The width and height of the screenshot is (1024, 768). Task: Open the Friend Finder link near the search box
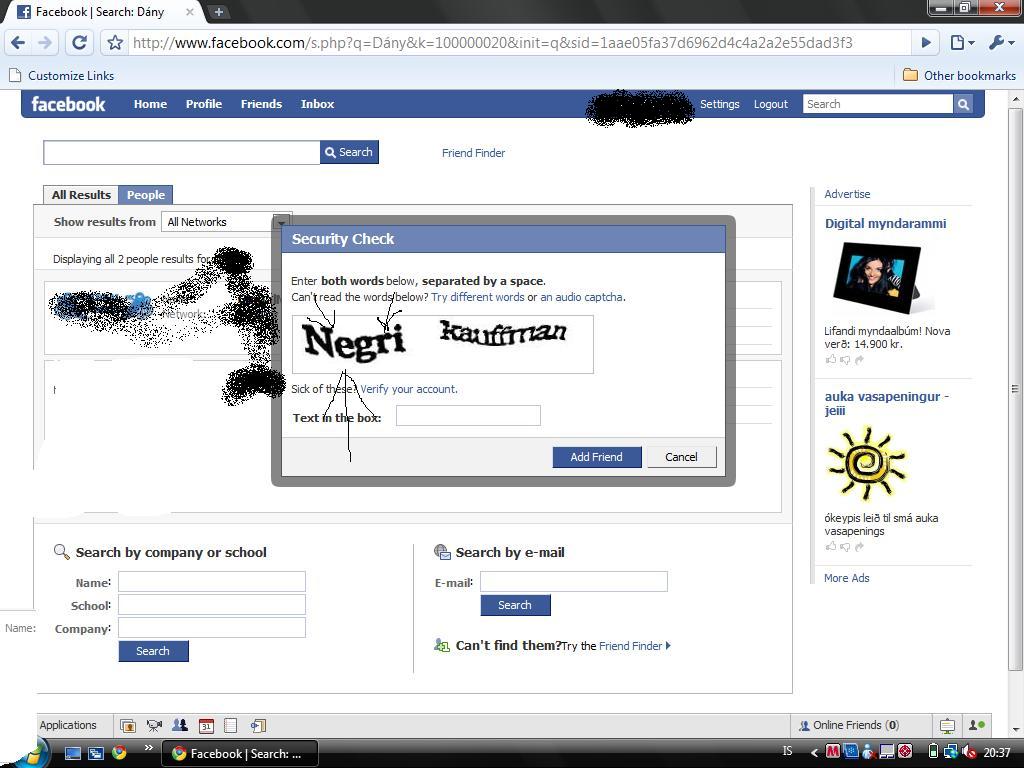point(473,153)
